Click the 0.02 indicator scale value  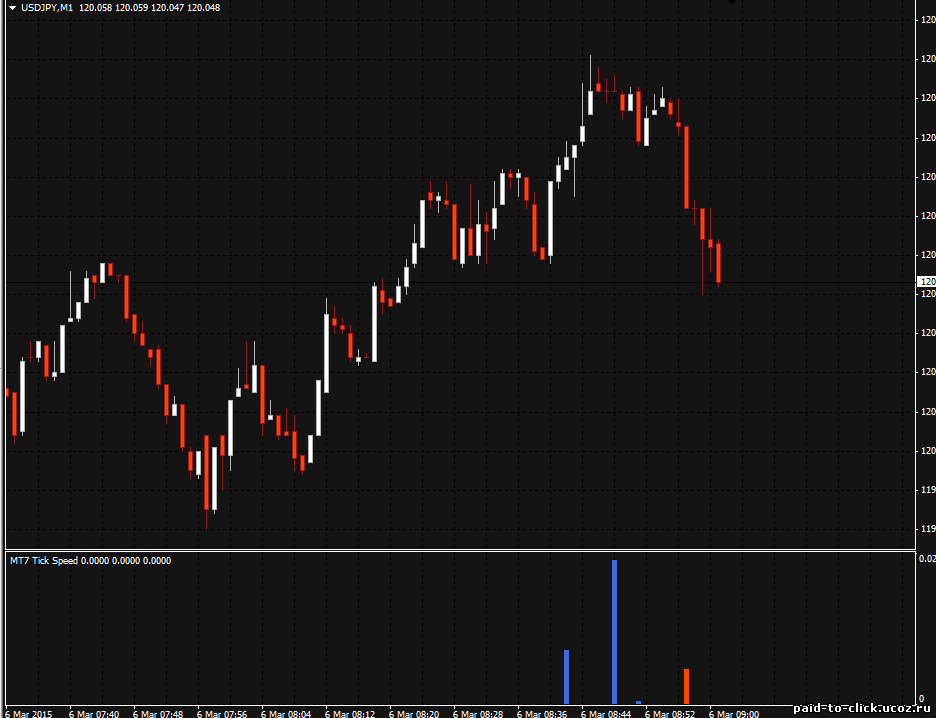click(926, 559)
